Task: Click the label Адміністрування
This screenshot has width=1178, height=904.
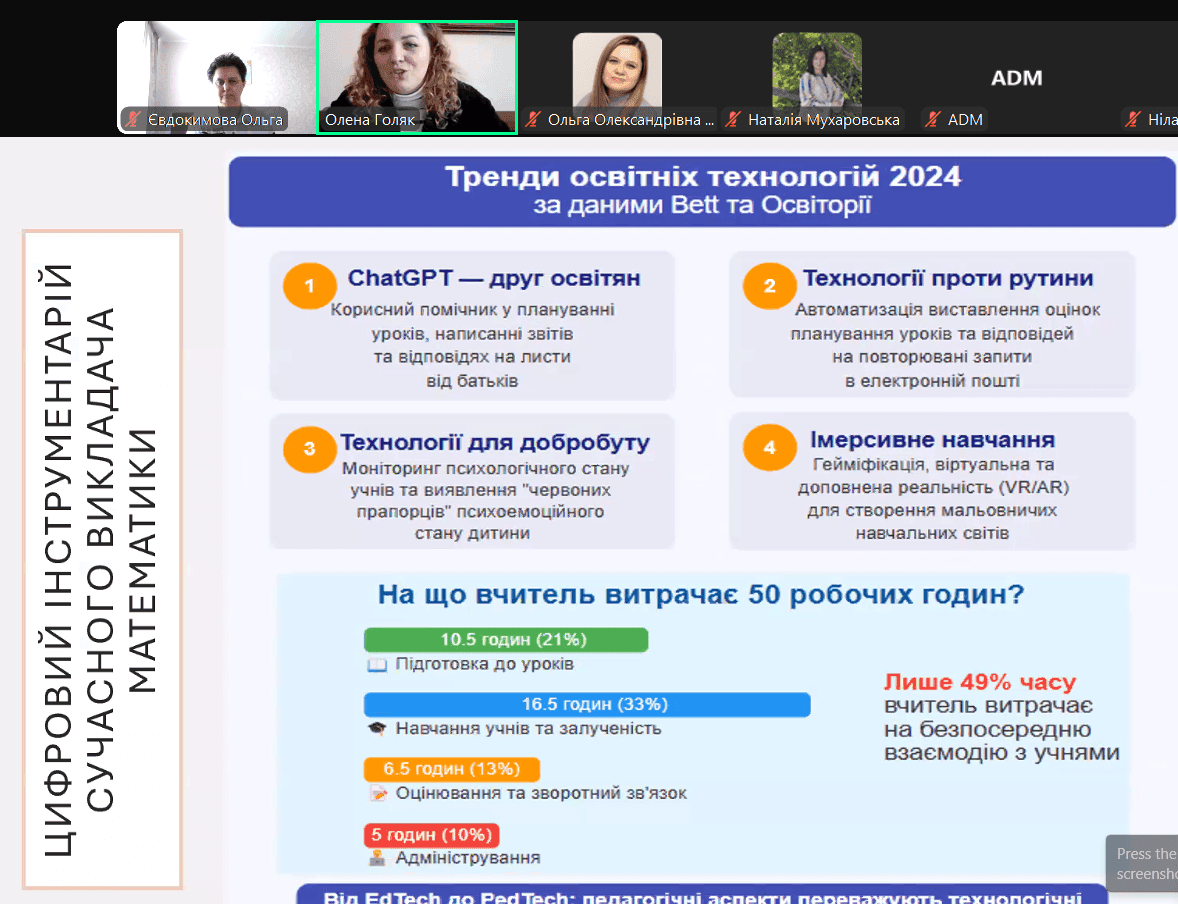Action: pos(468,858)
